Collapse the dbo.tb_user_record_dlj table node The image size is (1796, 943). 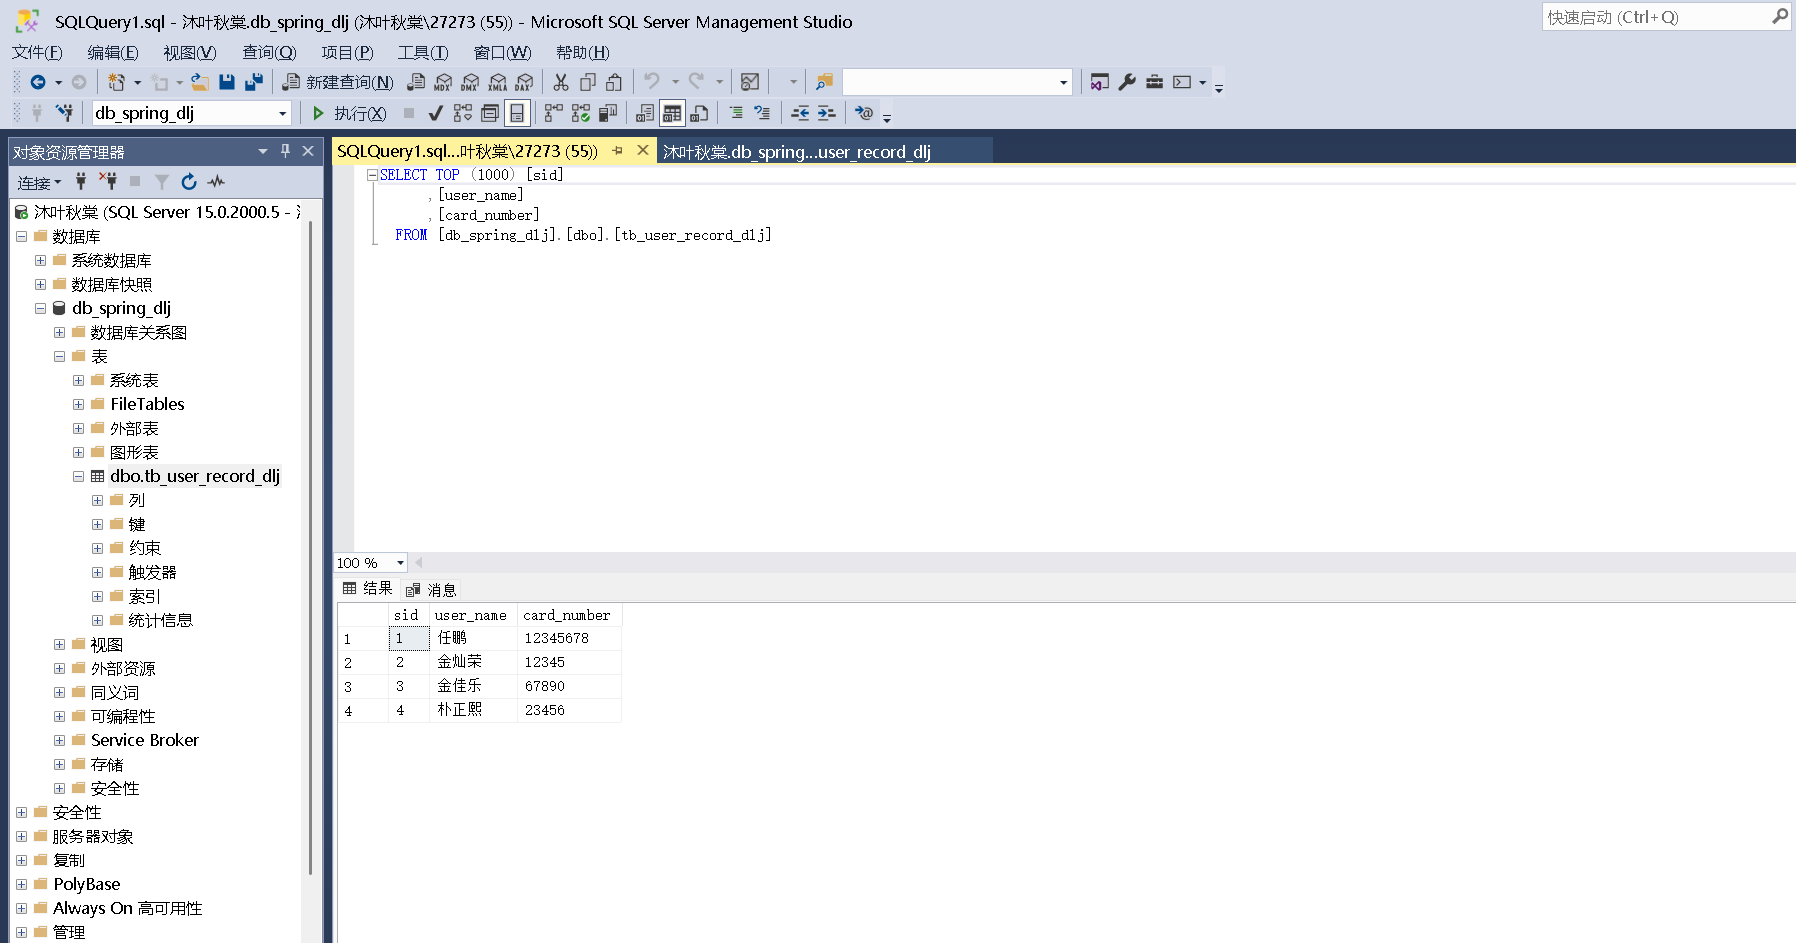coord(78,476)
